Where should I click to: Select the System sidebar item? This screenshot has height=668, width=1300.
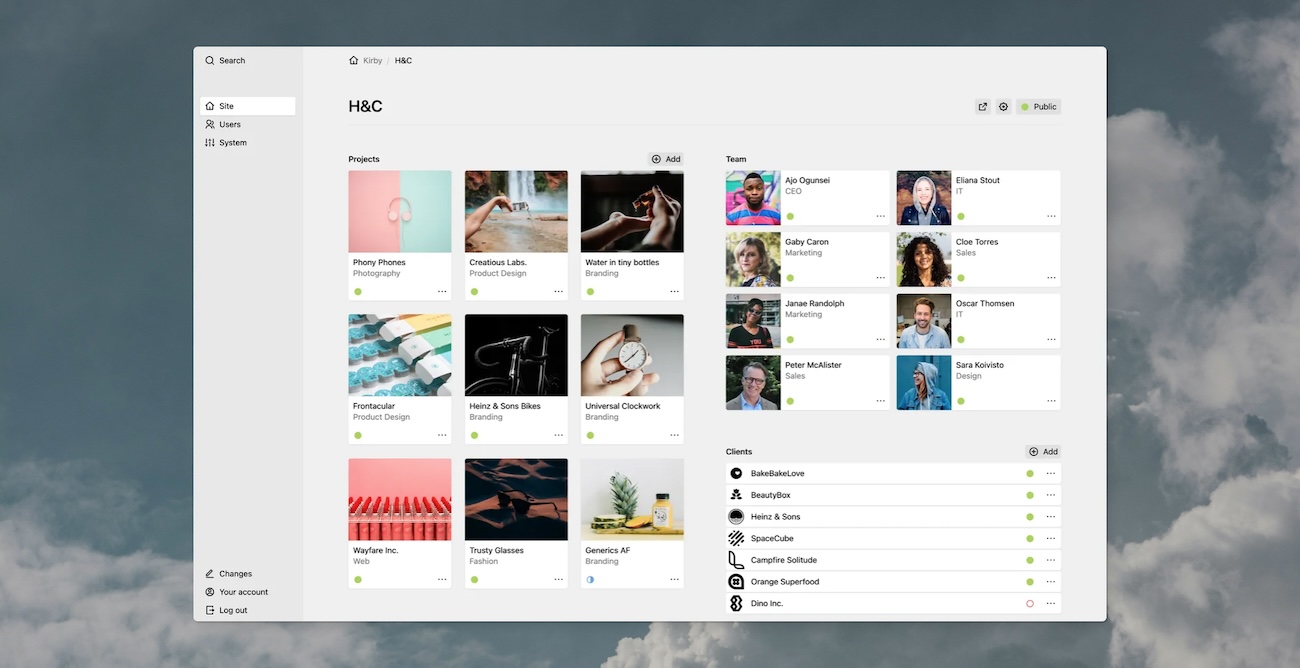(x=232, y=143)
